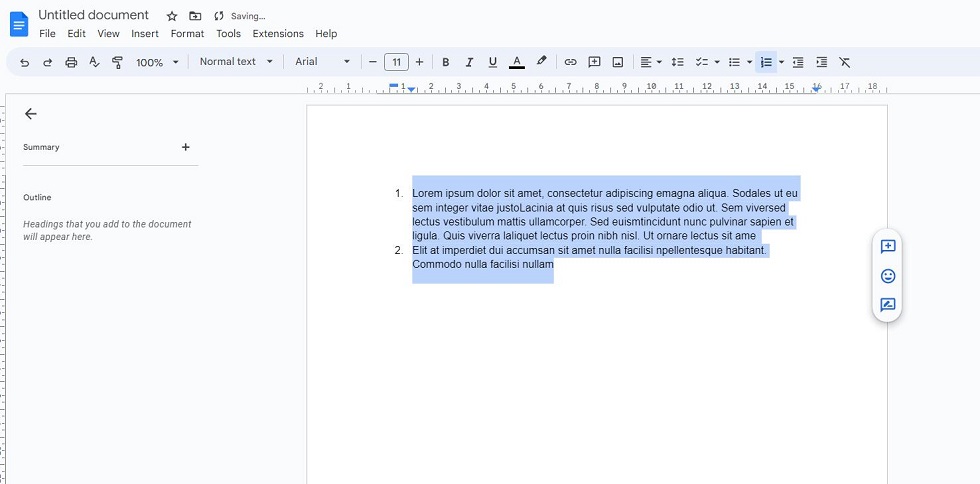Click the Google Docs home icon

tap(19, 24)
